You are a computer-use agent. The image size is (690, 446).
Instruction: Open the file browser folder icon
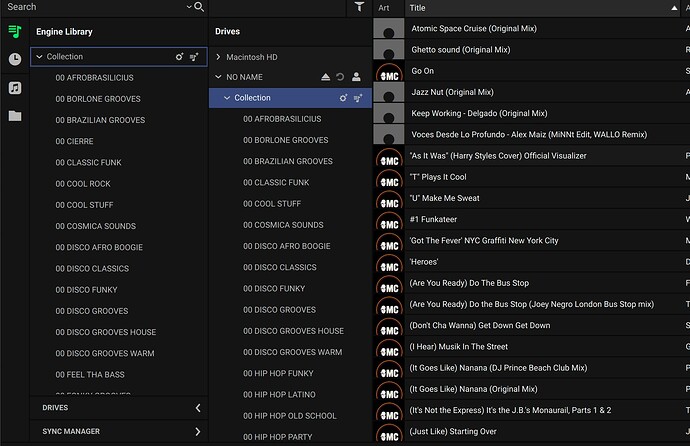tap(15, 116)
